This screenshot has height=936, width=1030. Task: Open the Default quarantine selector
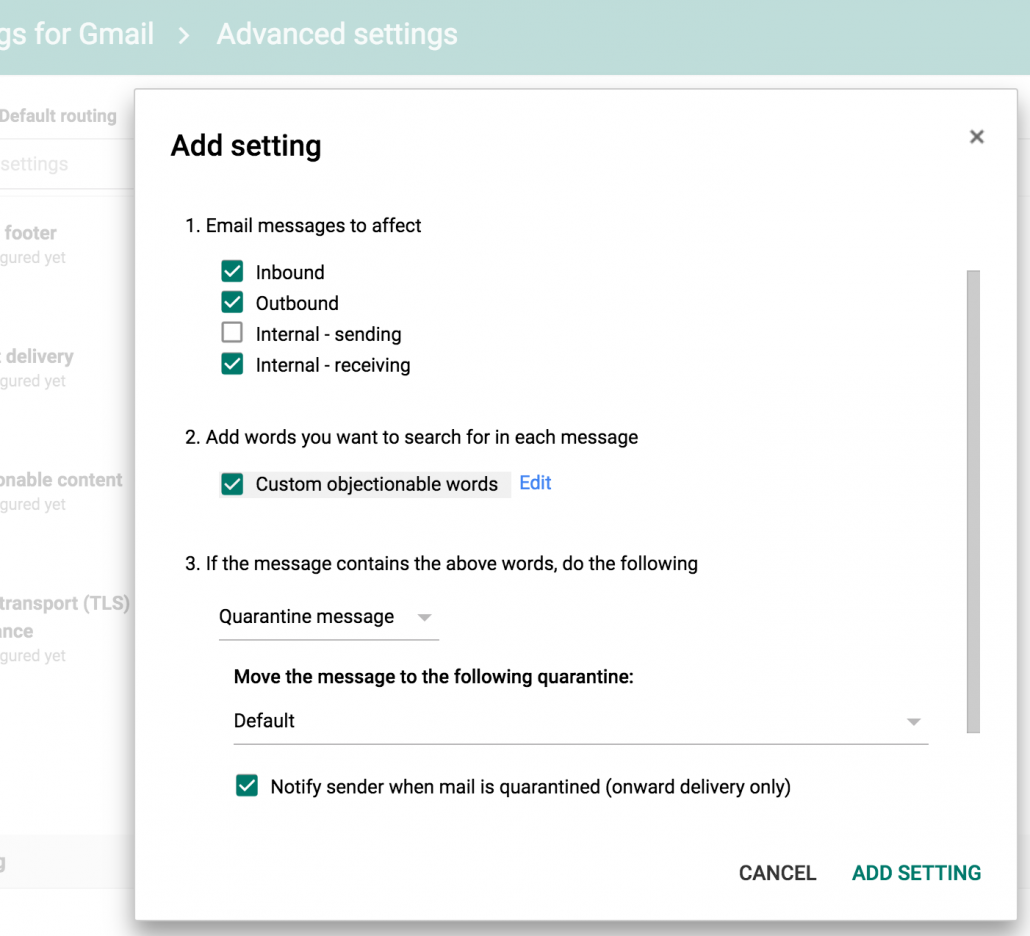pos(580,721)
